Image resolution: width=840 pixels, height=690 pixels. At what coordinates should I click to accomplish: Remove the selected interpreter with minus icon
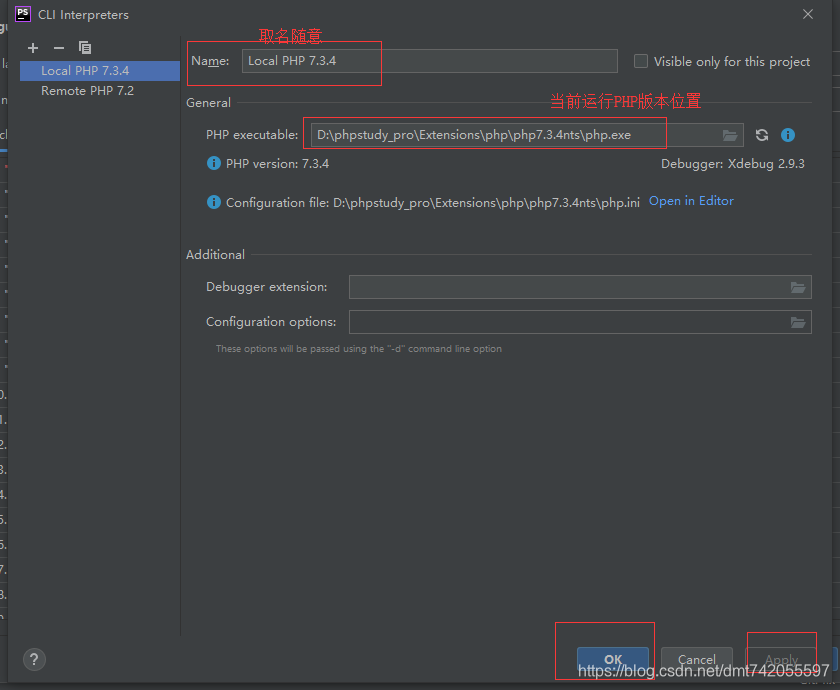59,48
